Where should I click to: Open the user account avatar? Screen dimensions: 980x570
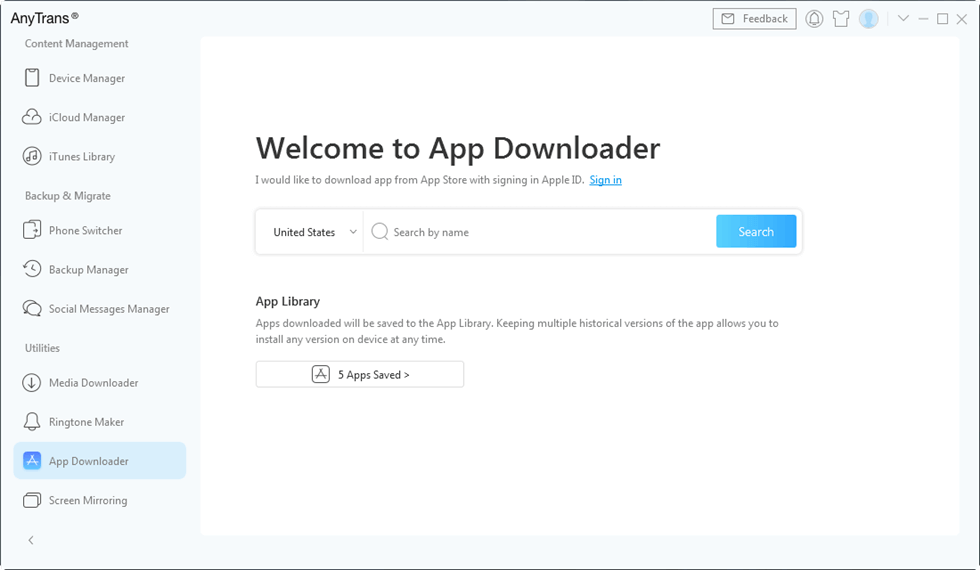869,19
